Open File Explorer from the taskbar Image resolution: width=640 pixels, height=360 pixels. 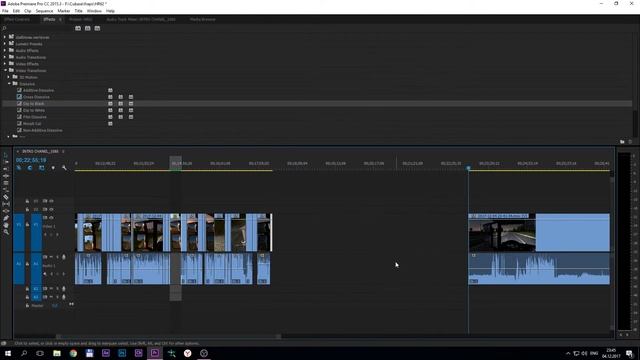pyautogui.click(x=57, y=353)
